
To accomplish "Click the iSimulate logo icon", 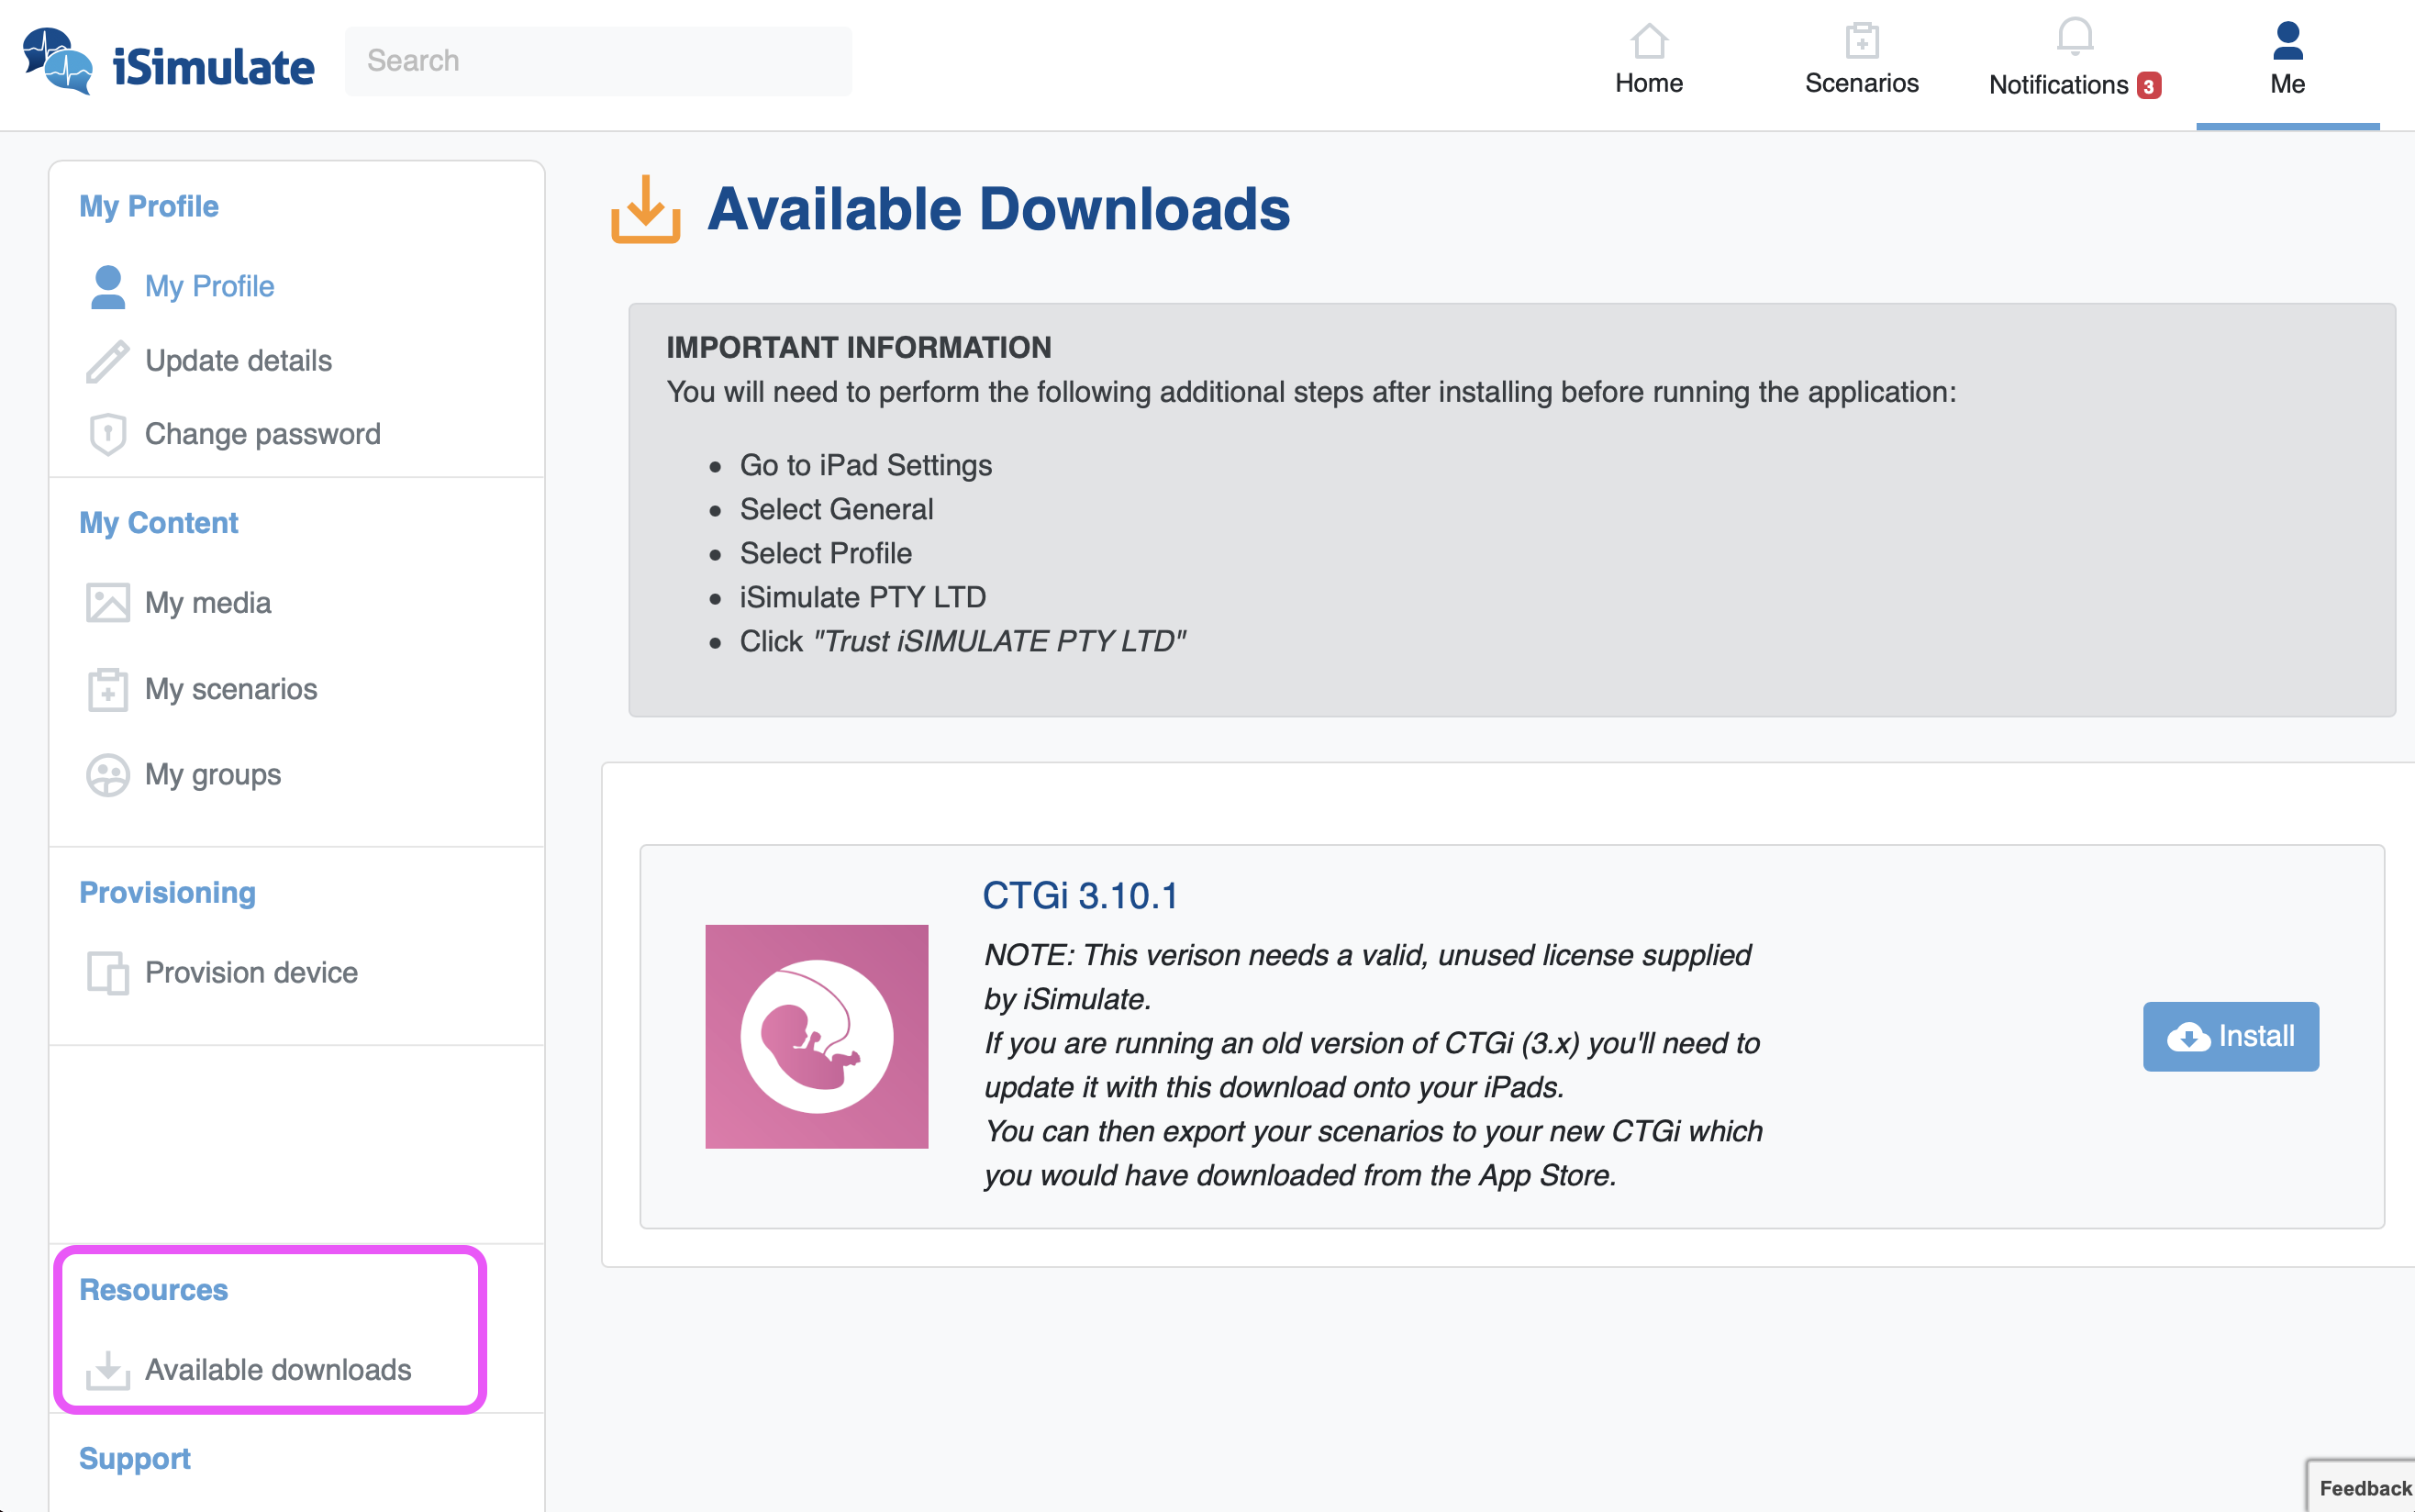I will 58,62.
